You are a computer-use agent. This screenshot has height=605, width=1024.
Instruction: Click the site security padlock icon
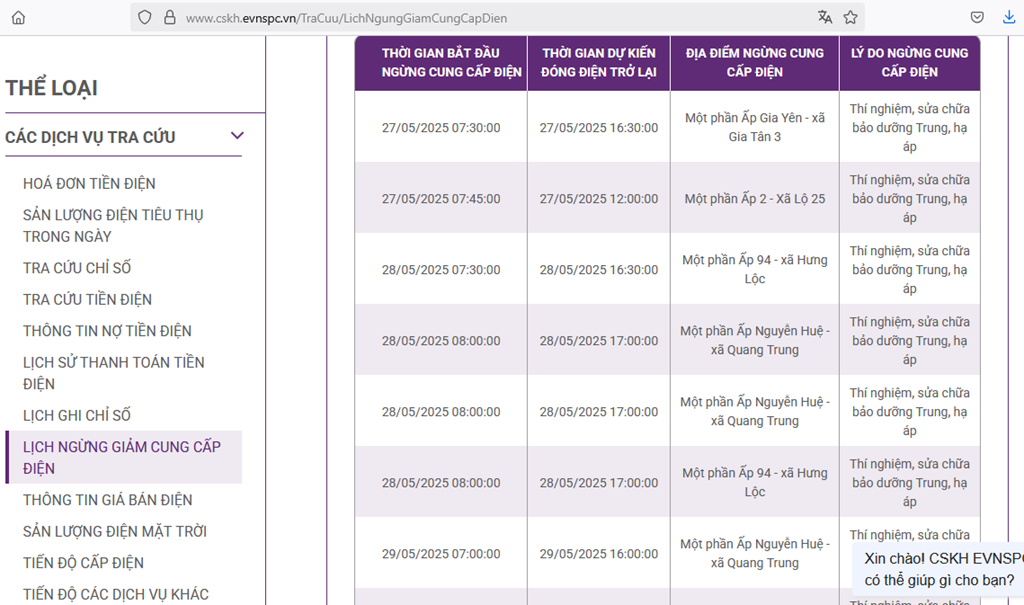(x=169, y=17)
